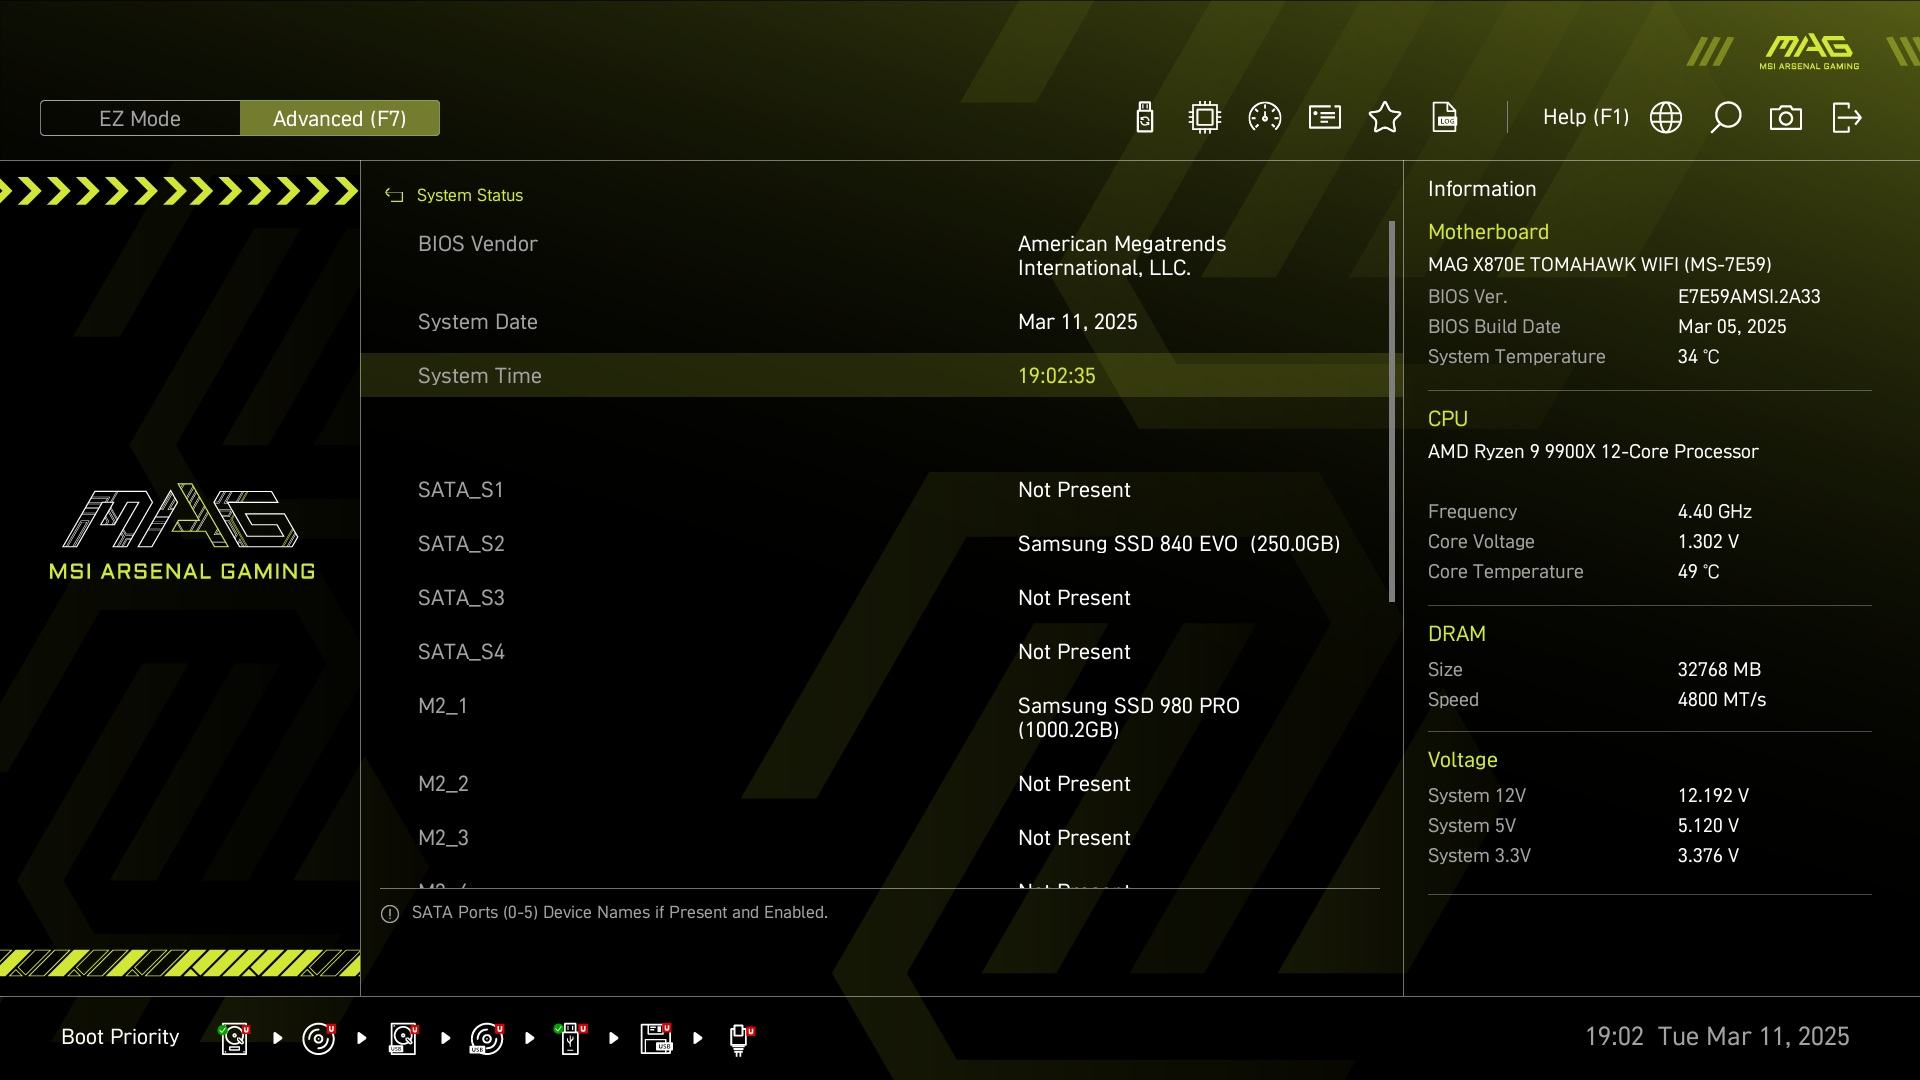Click the System Status breadcrumb title
The width and height of the screenshot is (1920, 1080).
pyautogui.click(x=470, y=196)
